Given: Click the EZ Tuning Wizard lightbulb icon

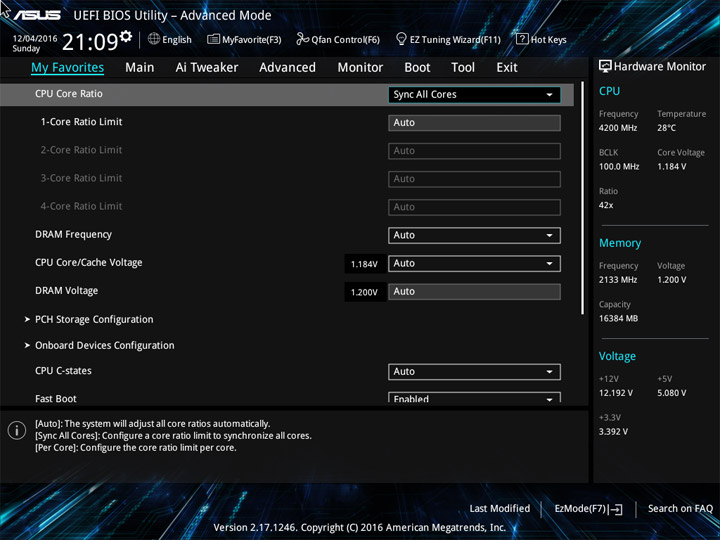Looking at the screenshot, I should [x=401, y=39].
